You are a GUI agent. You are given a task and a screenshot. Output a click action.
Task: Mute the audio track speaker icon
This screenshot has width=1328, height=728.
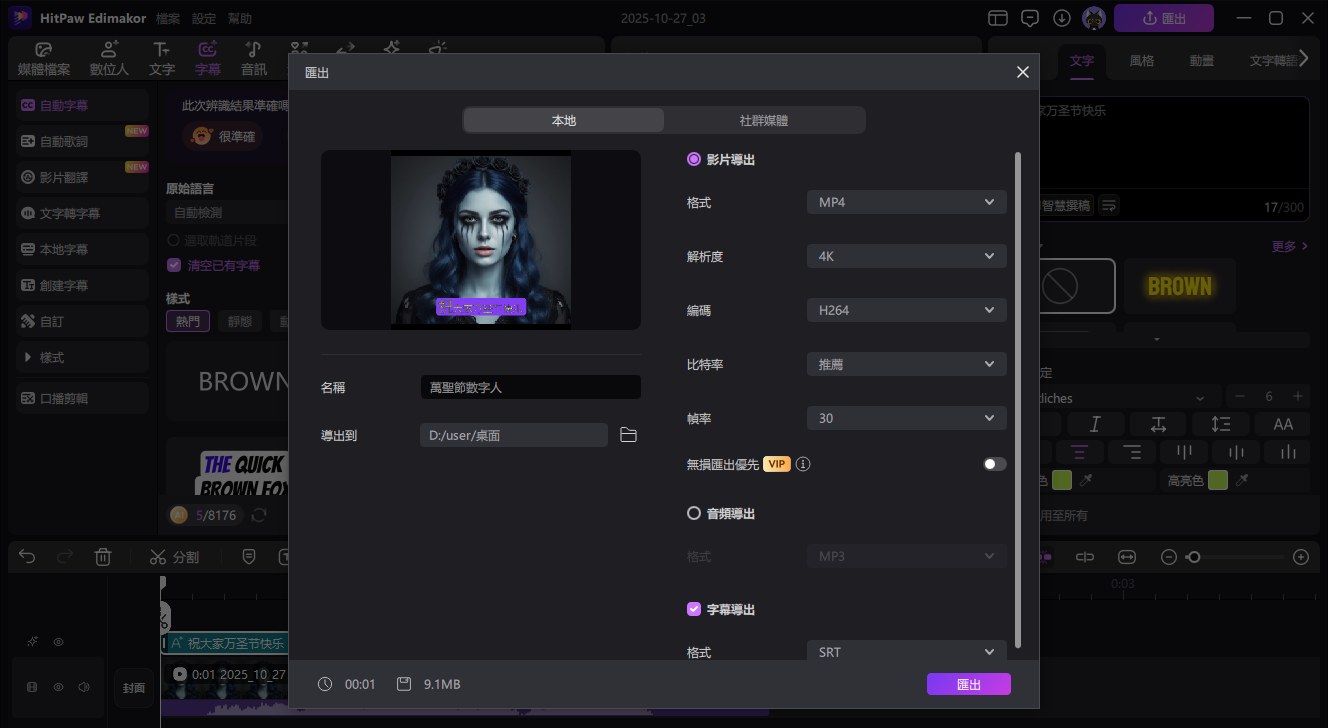coord(84,687)
